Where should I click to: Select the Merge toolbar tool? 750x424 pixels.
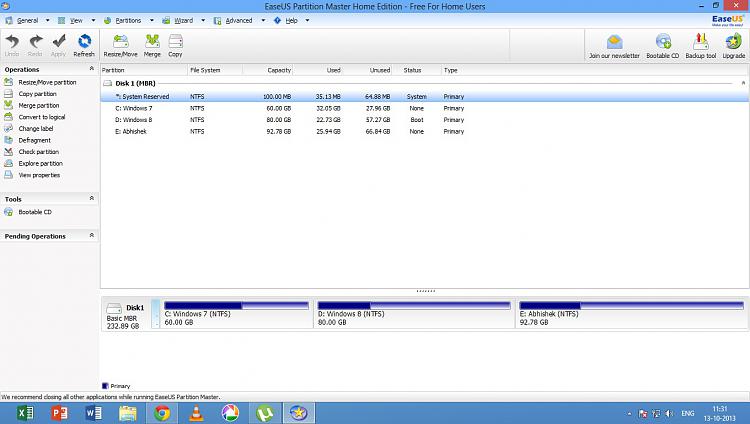pos(152,45)
